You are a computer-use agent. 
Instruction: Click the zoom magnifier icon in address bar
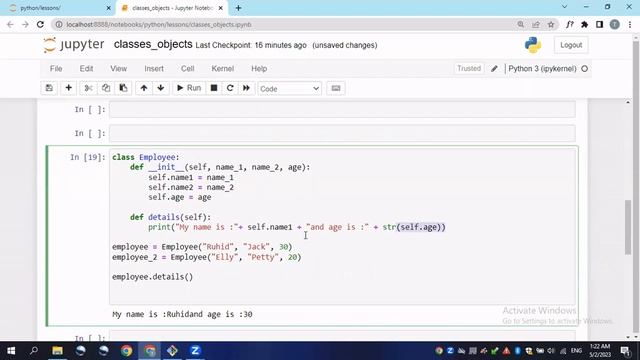pyautogui.click(x=521, y=24)
